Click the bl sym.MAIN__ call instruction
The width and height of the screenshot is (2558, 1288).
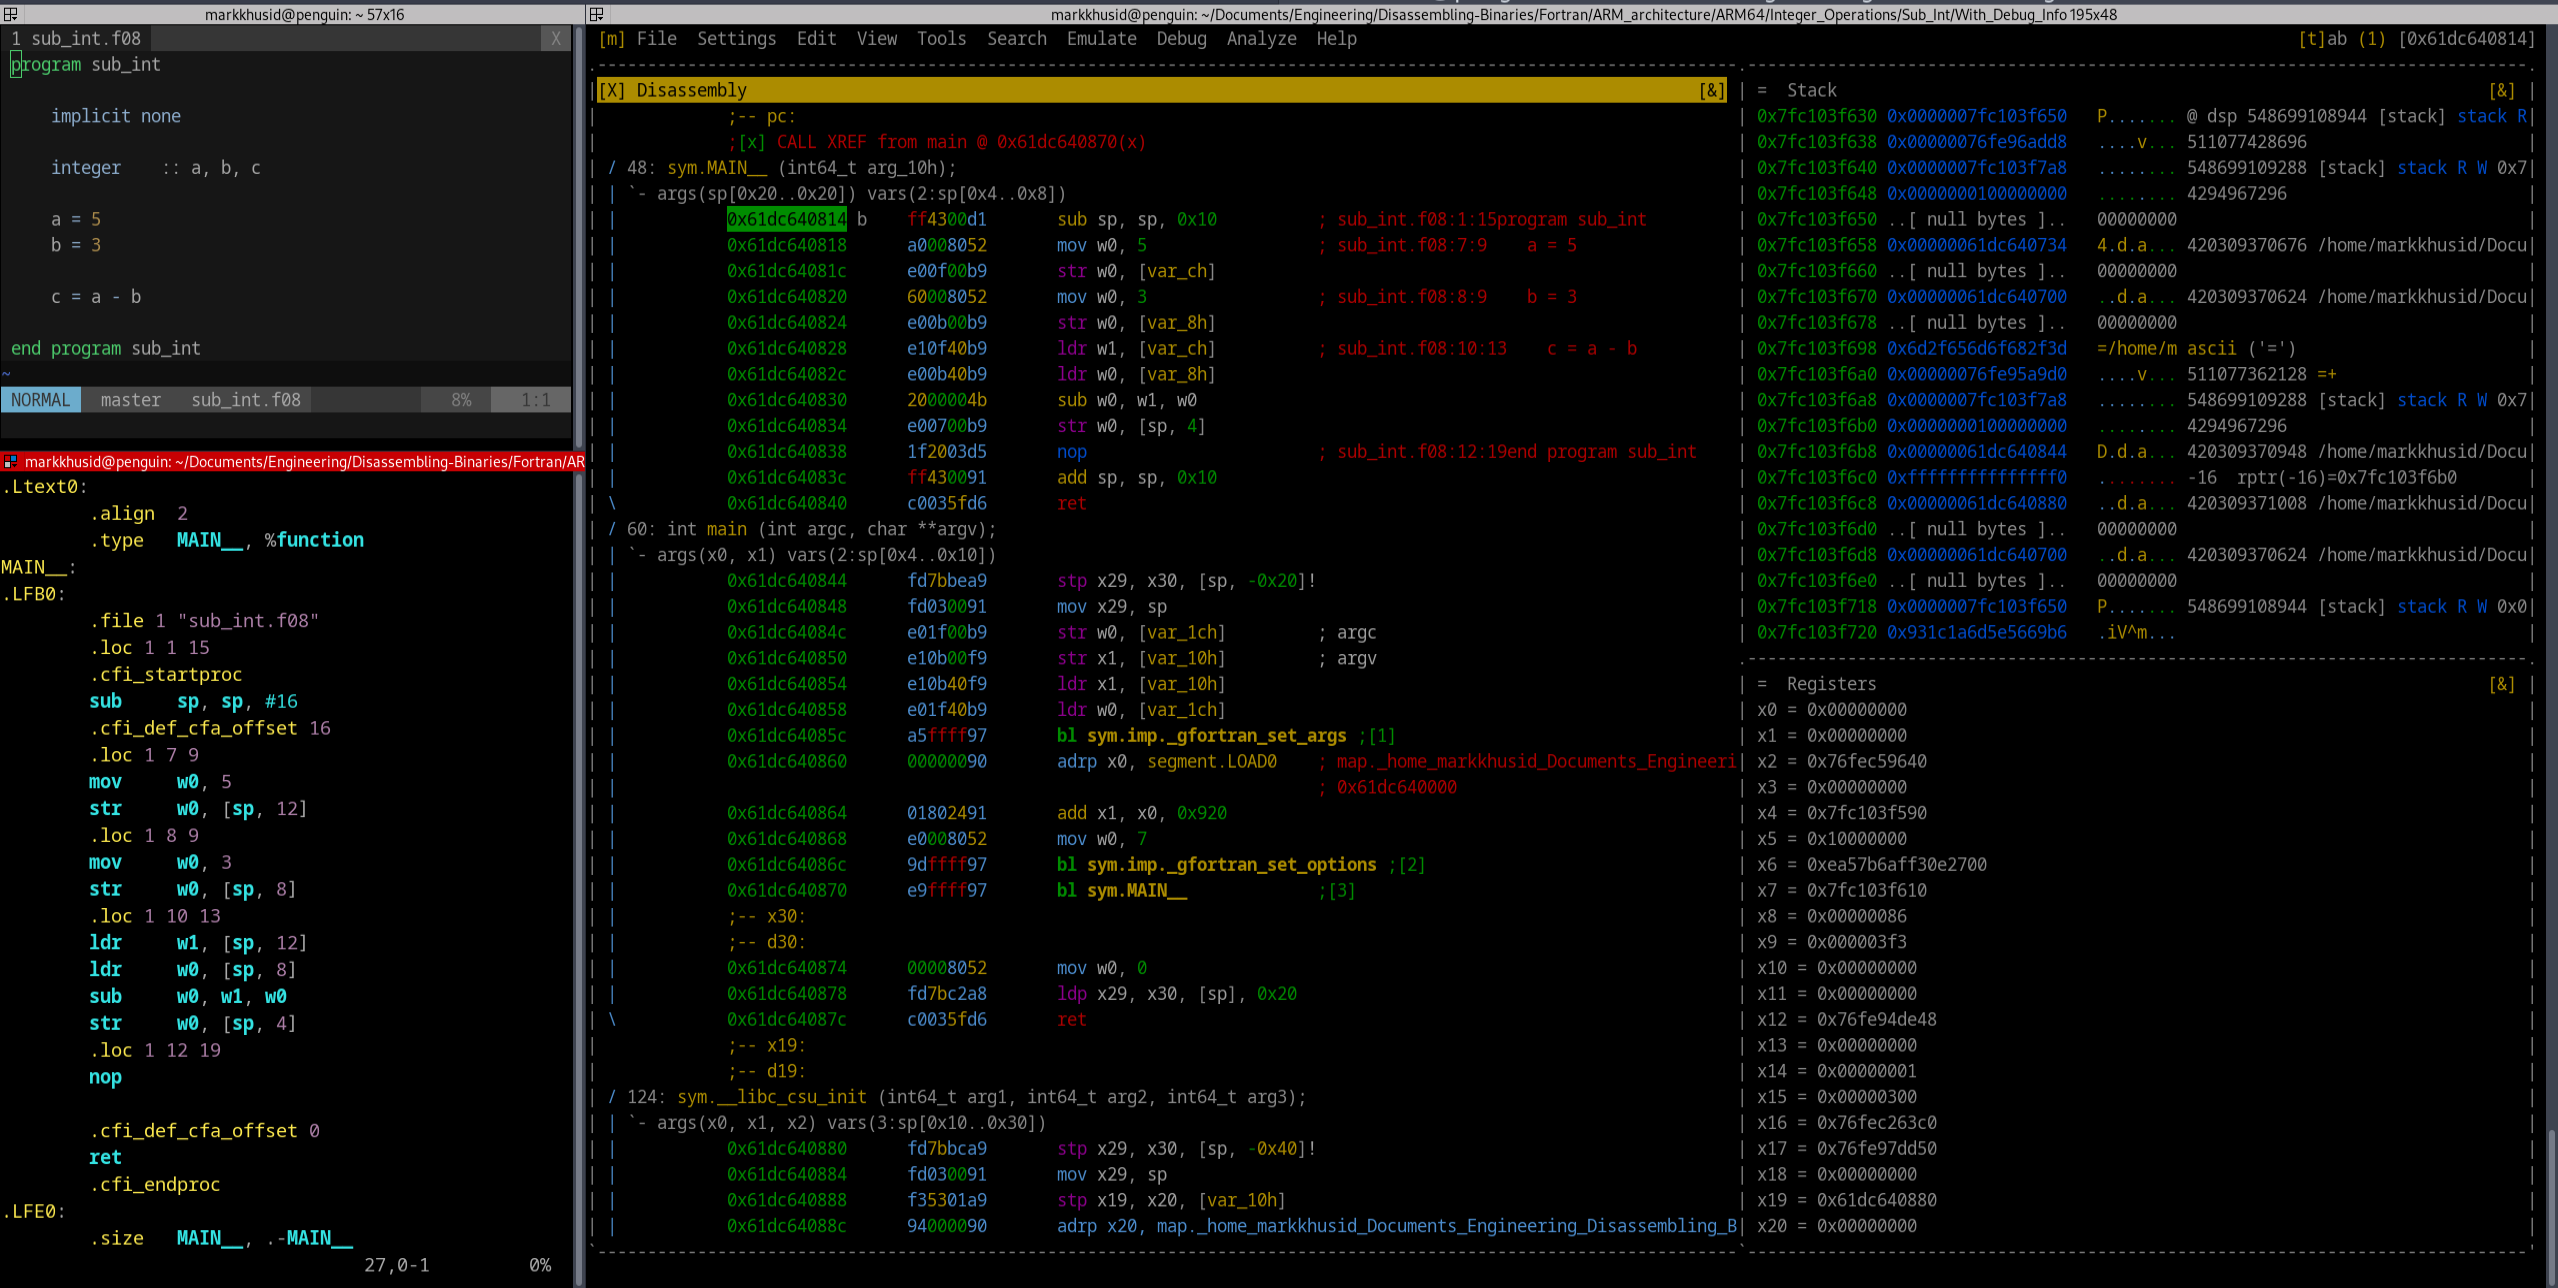pyautogui.click(x=1121, y=891)
